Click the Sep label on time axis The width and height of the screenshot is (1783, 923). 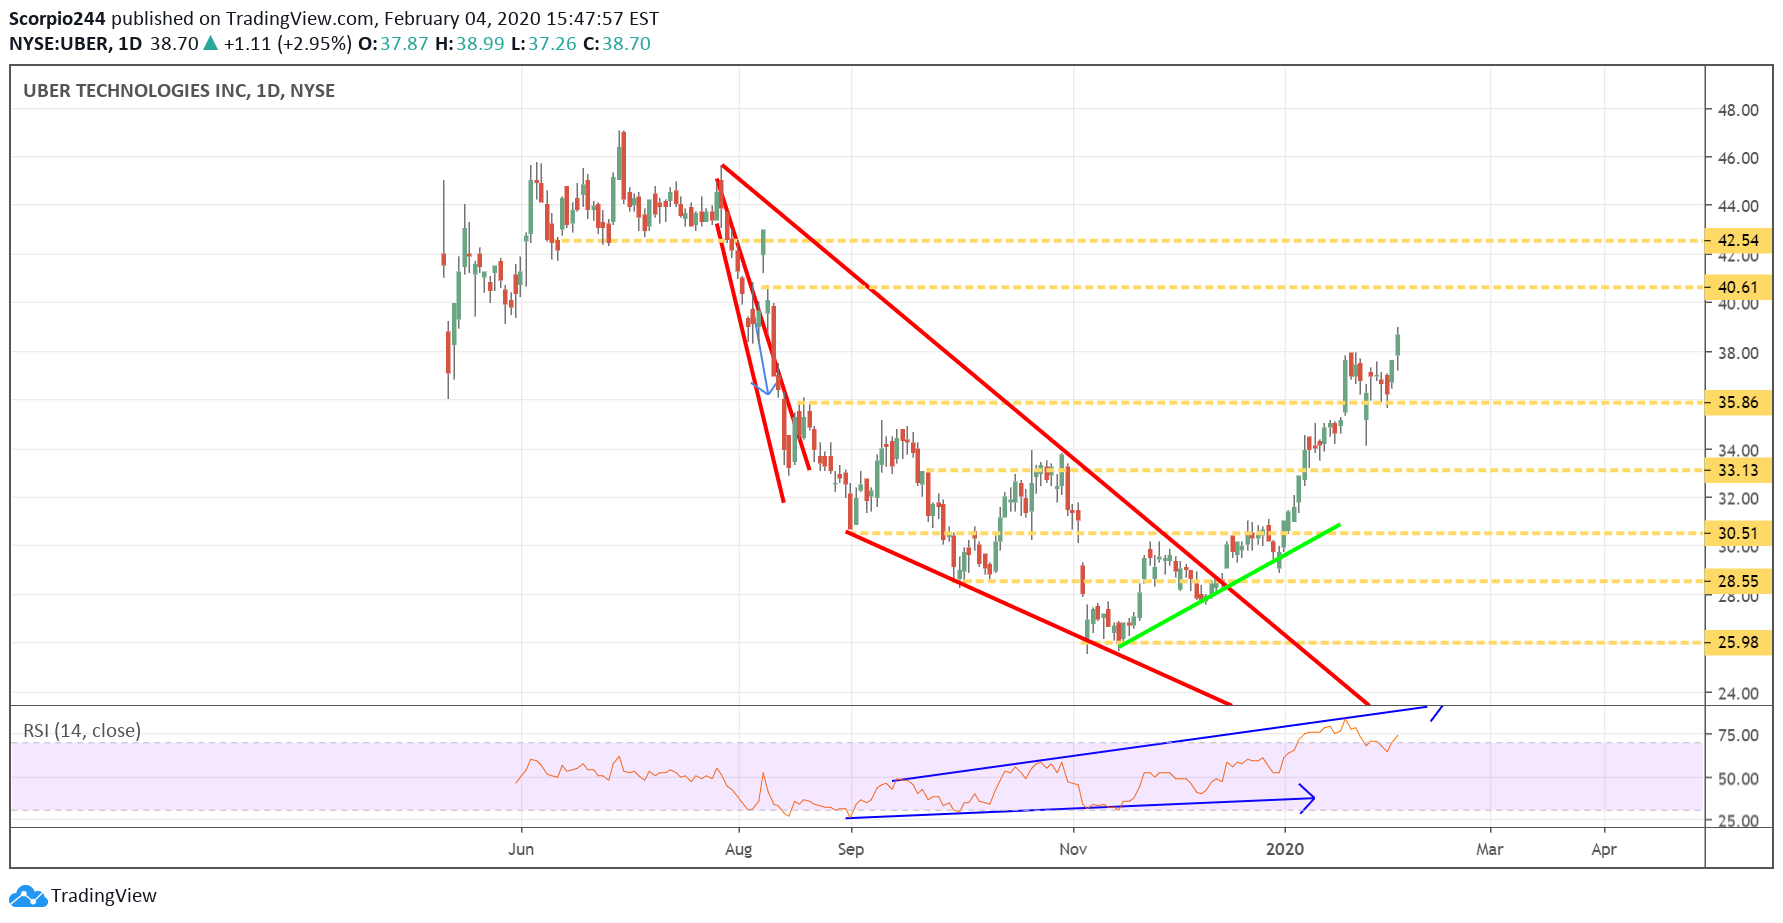[851, 850]
